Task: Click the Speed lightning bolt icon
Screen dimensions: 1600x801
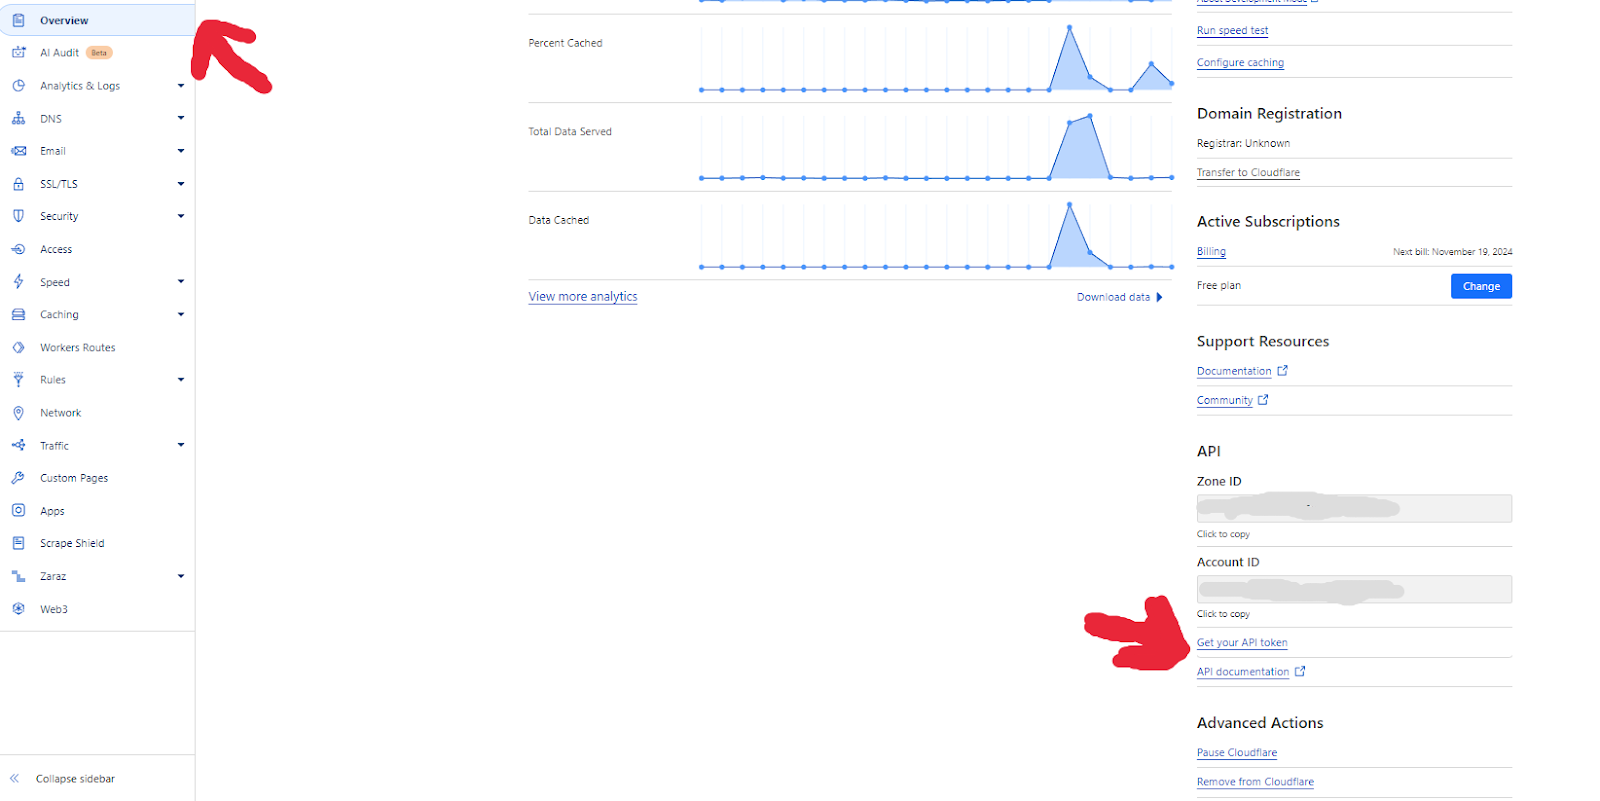Action: [x=18, y=282]
